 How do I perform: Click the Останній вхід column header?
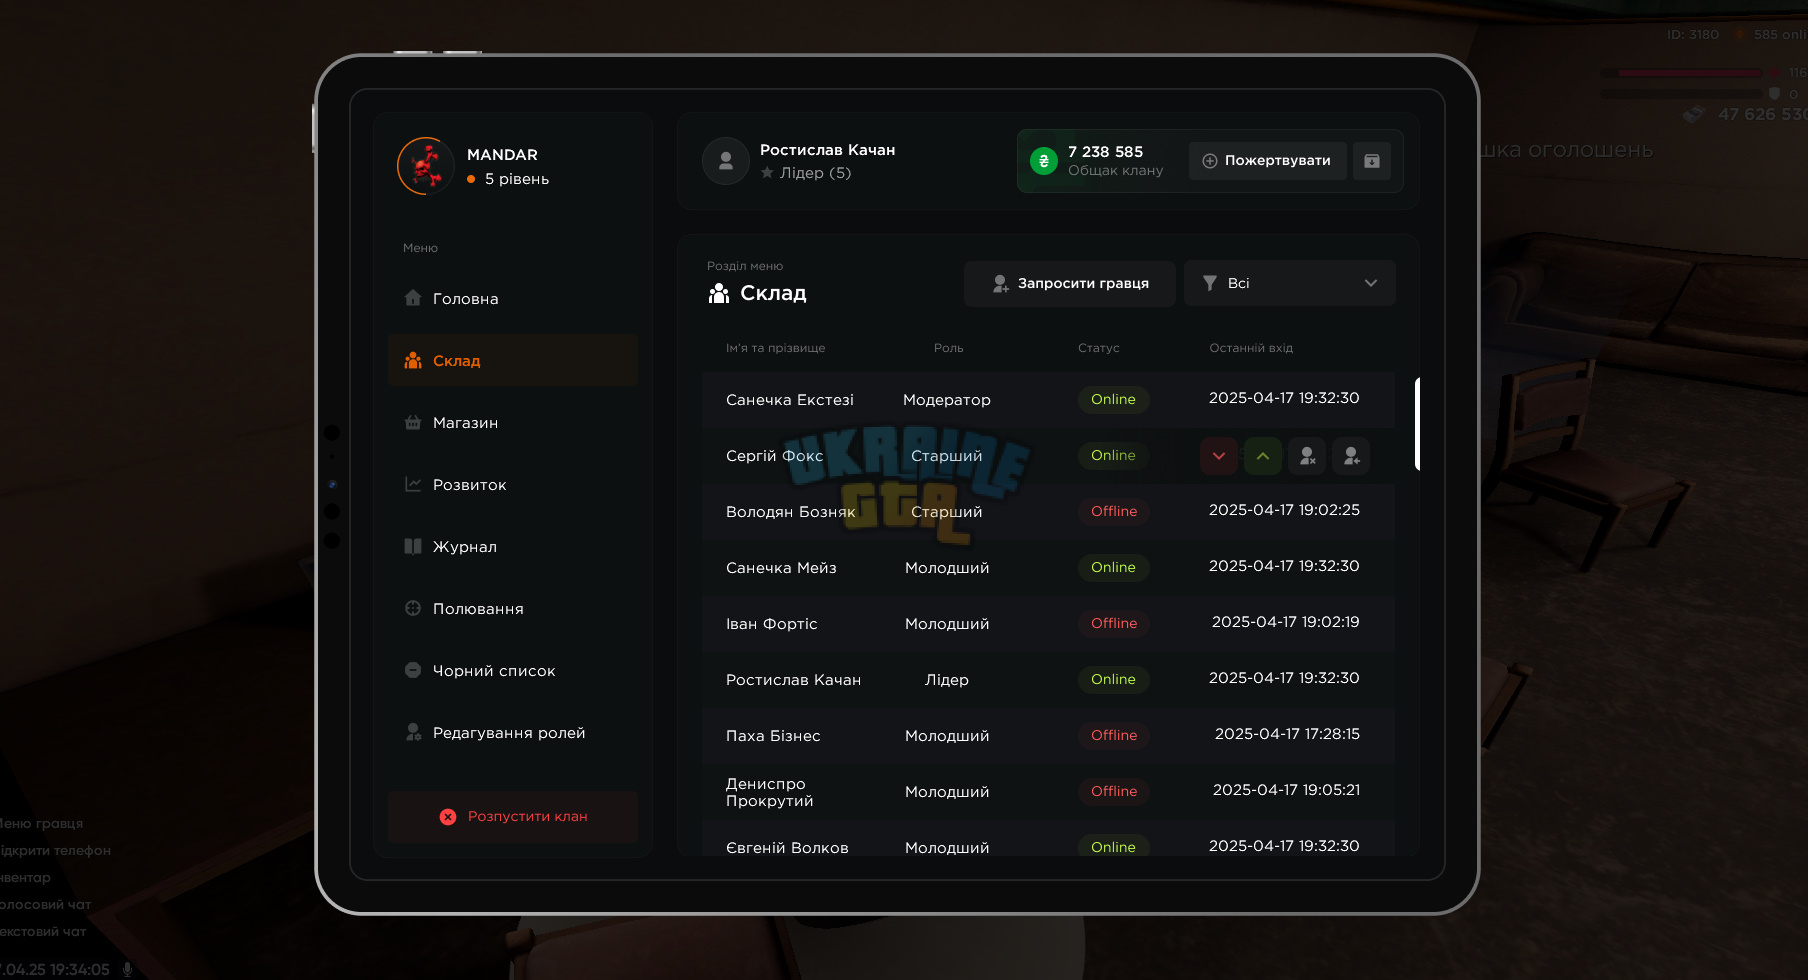(x=1251, y=348)
